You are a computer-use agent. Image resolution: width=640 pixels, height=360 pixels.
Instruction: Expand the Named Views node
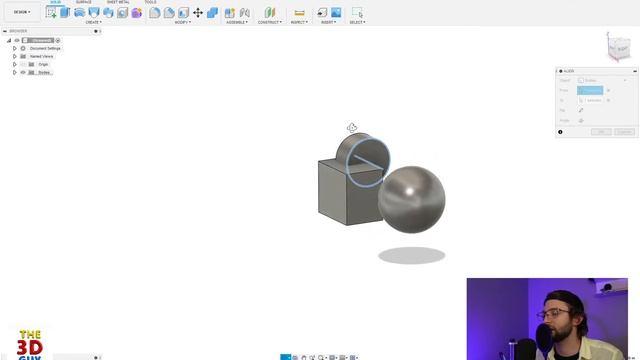[x=15, y=56]
